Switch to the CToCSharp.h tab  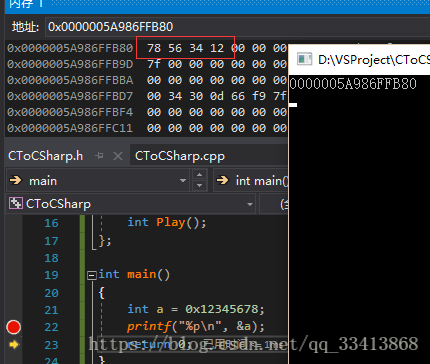pos(45,156)
